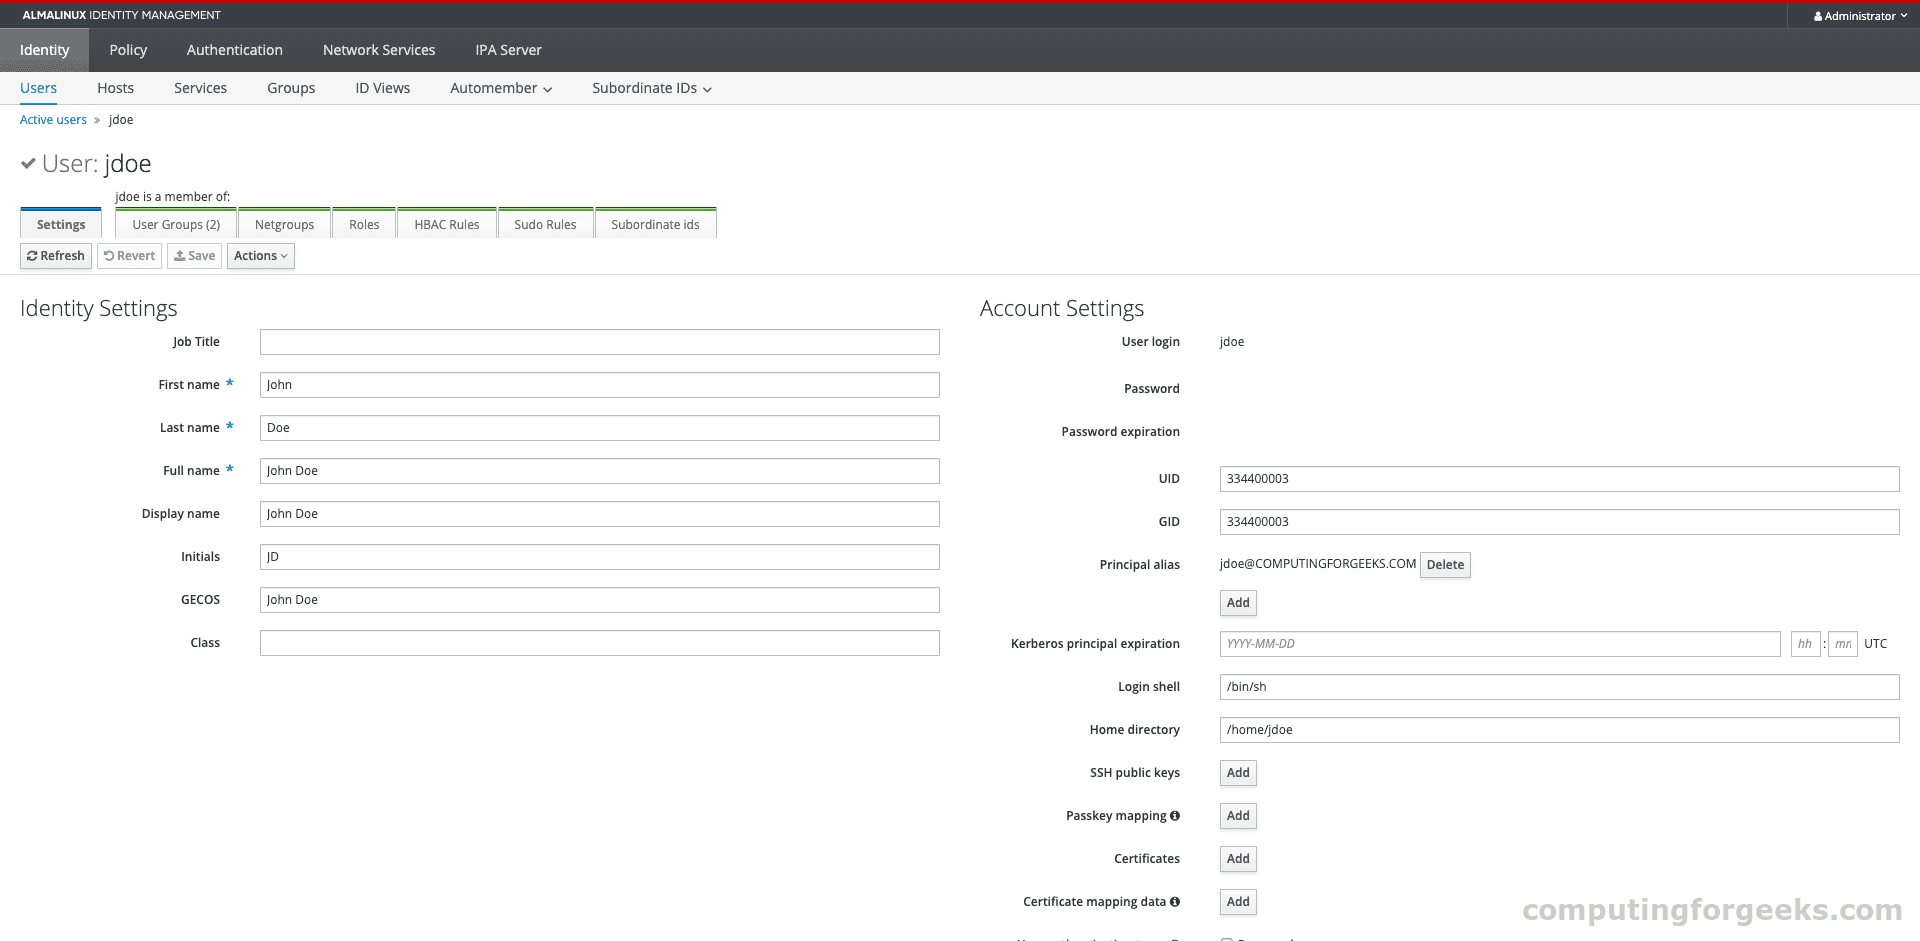Click the Job Title input field
The height and width of the screenshot is (941, 1920).
598,341
